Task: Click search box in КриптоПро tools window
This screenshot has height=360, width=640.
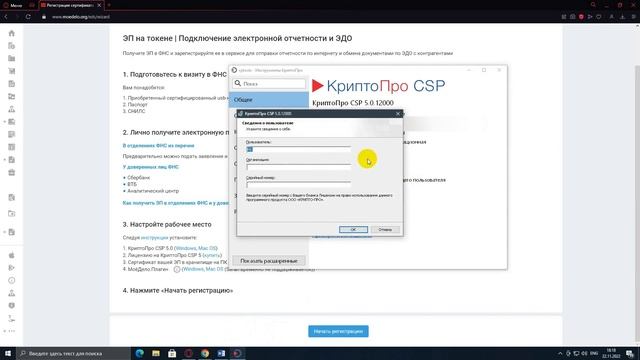Action: [269, 83]
